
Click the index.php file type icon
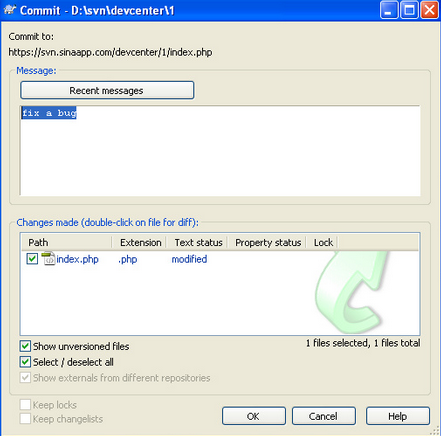[x=48, y=259]
